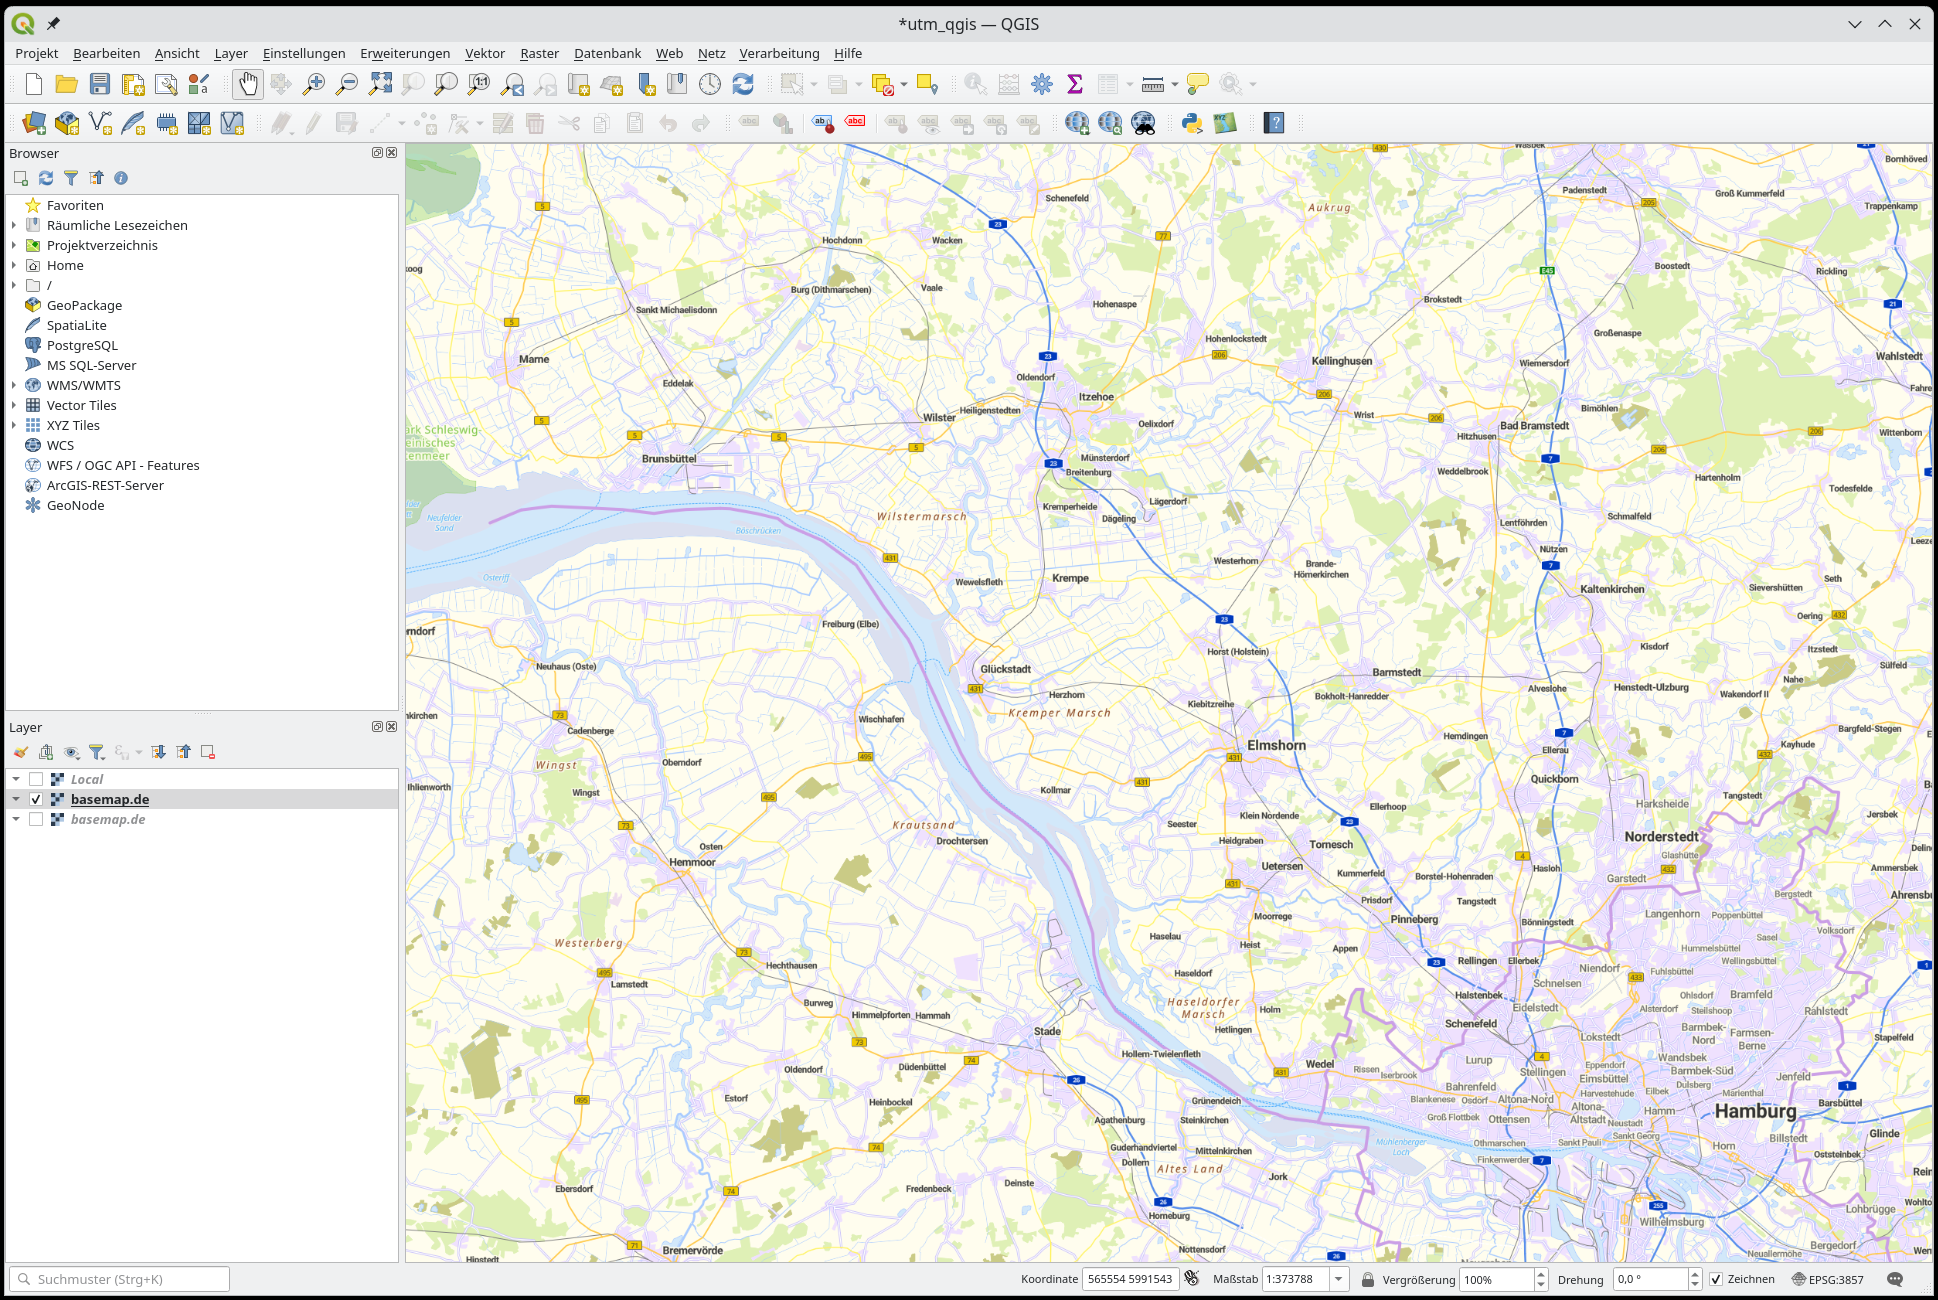Deselect features from all layers

click(x=882, y=84)
